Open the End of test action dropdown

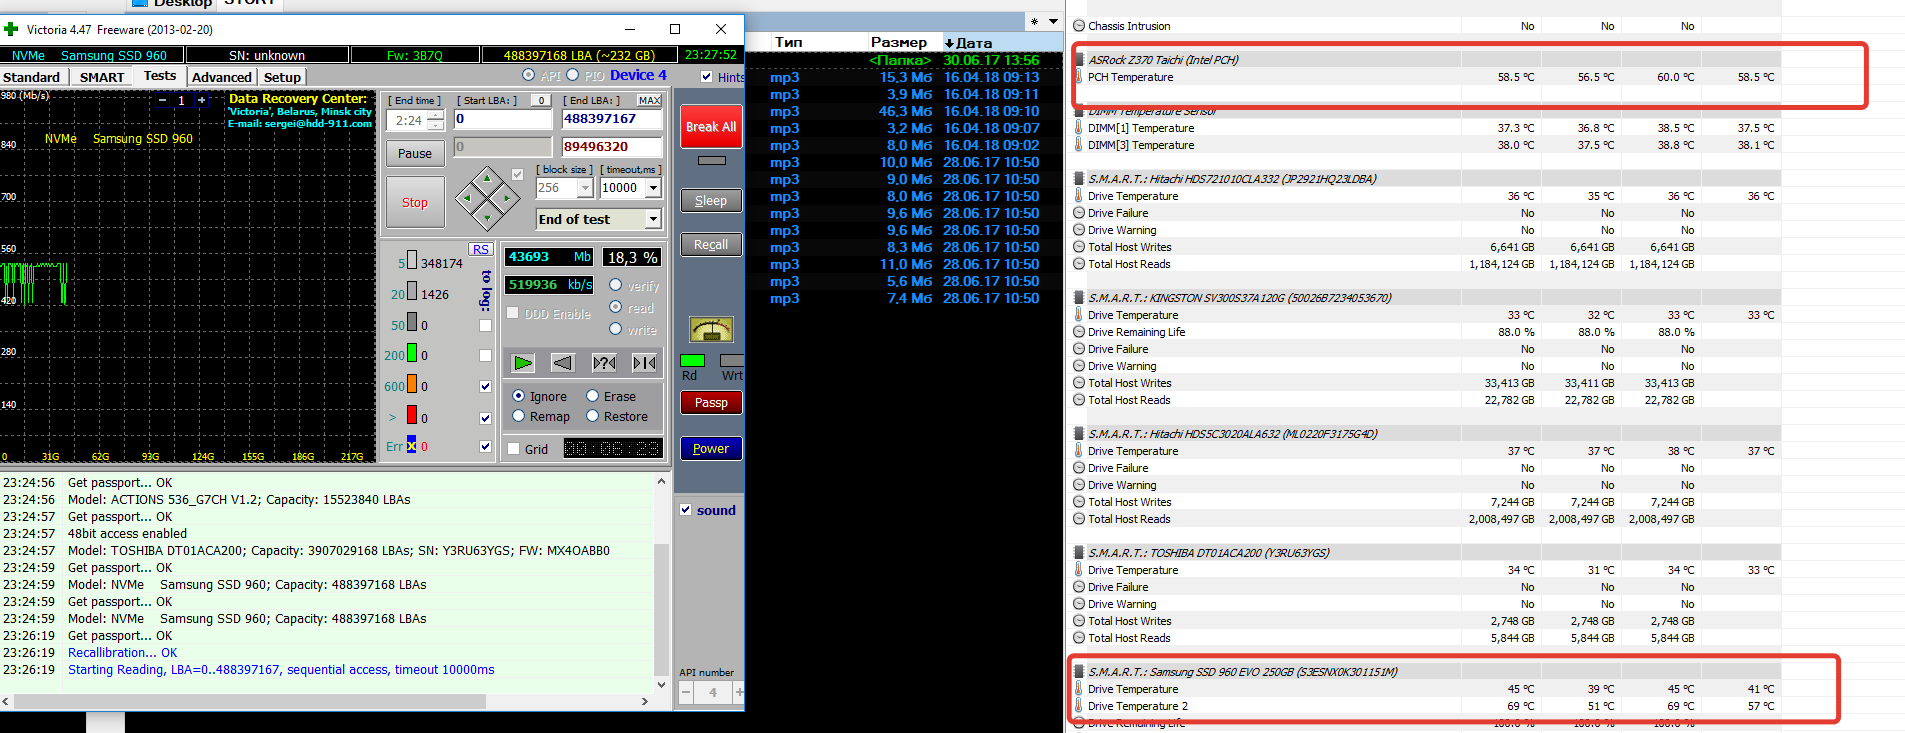tap(653, 219)
